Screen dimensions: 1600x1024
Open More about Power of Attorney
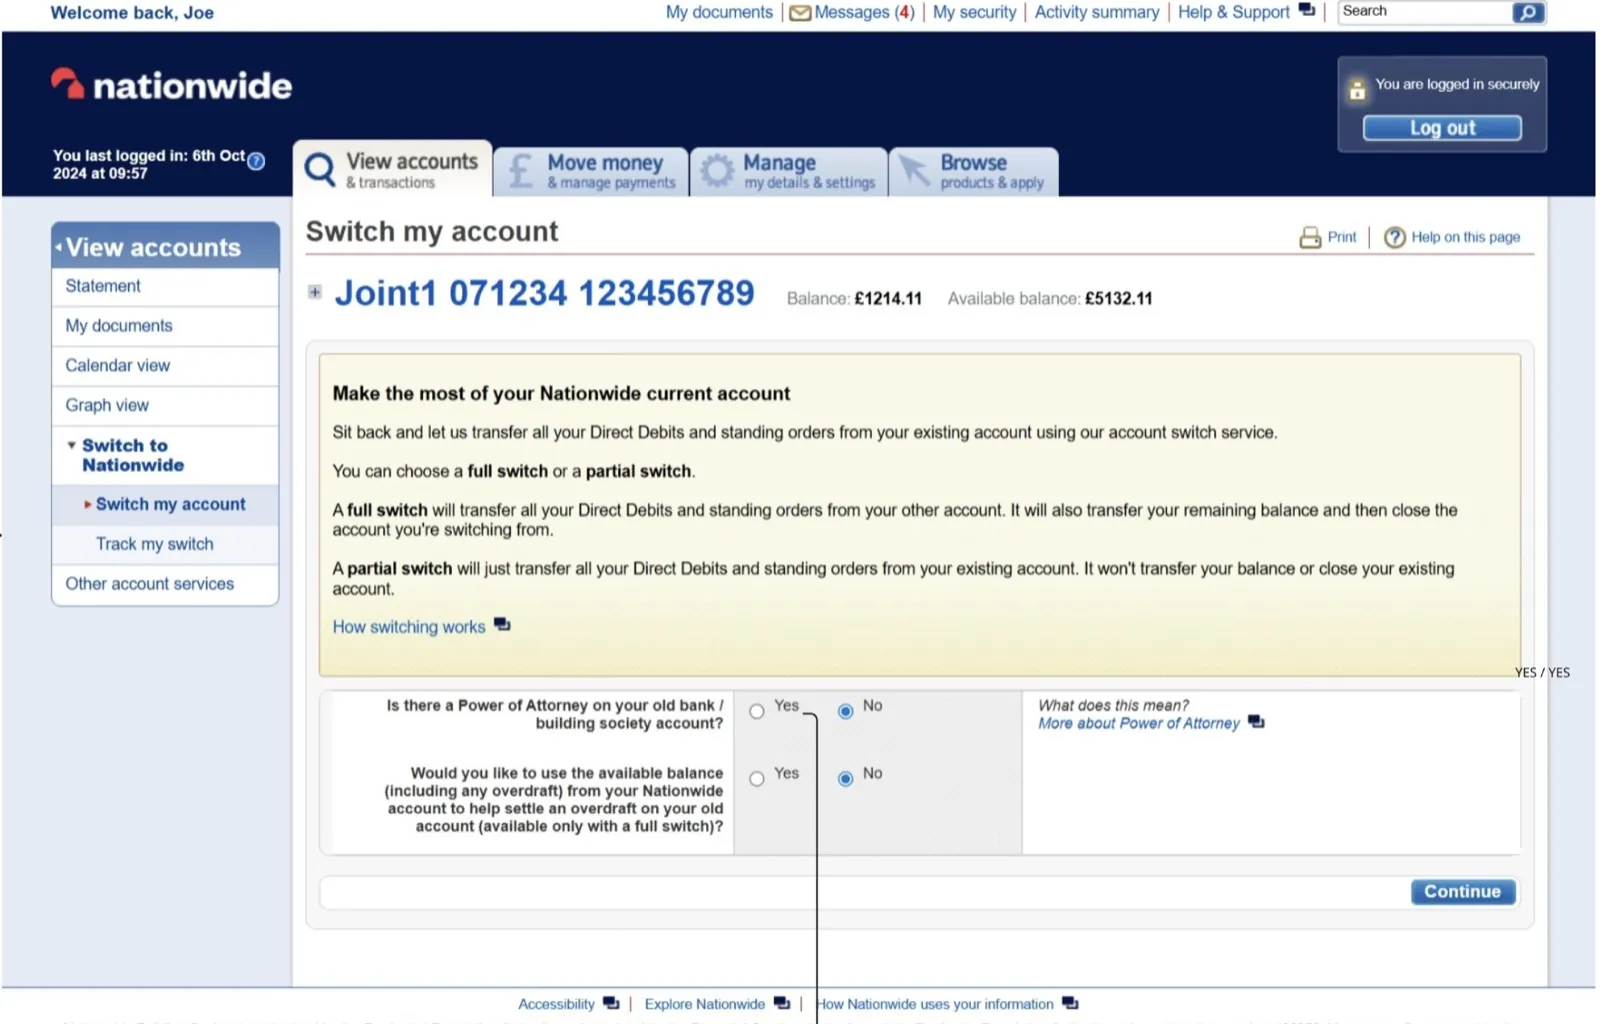(x=1138, y=723)
